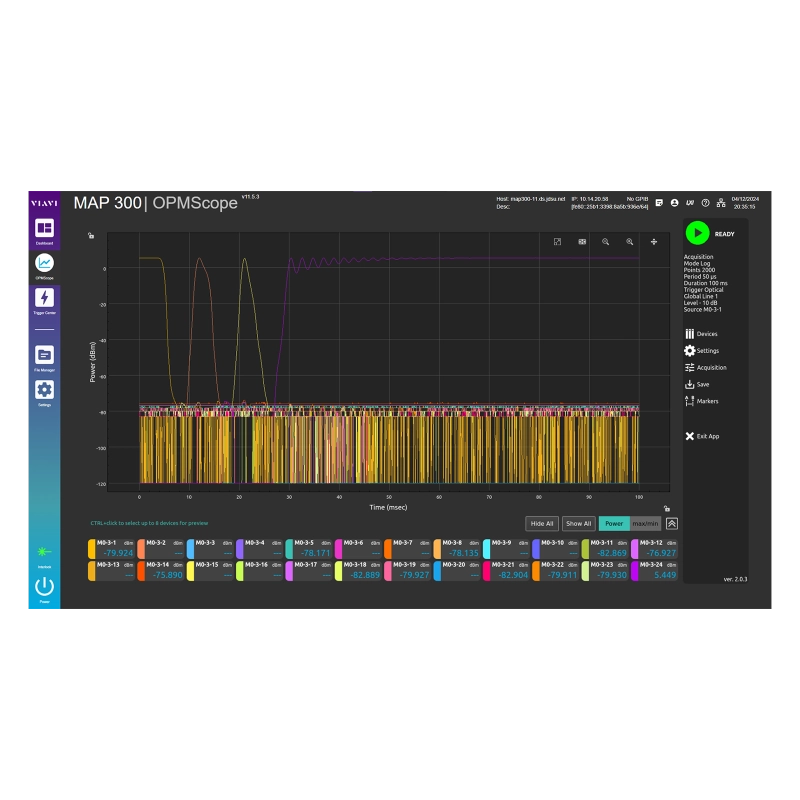Click the chart fit-to-view icon
Image resolution: width=800 pixels, height=800 pixels.
tap(582, 242)
